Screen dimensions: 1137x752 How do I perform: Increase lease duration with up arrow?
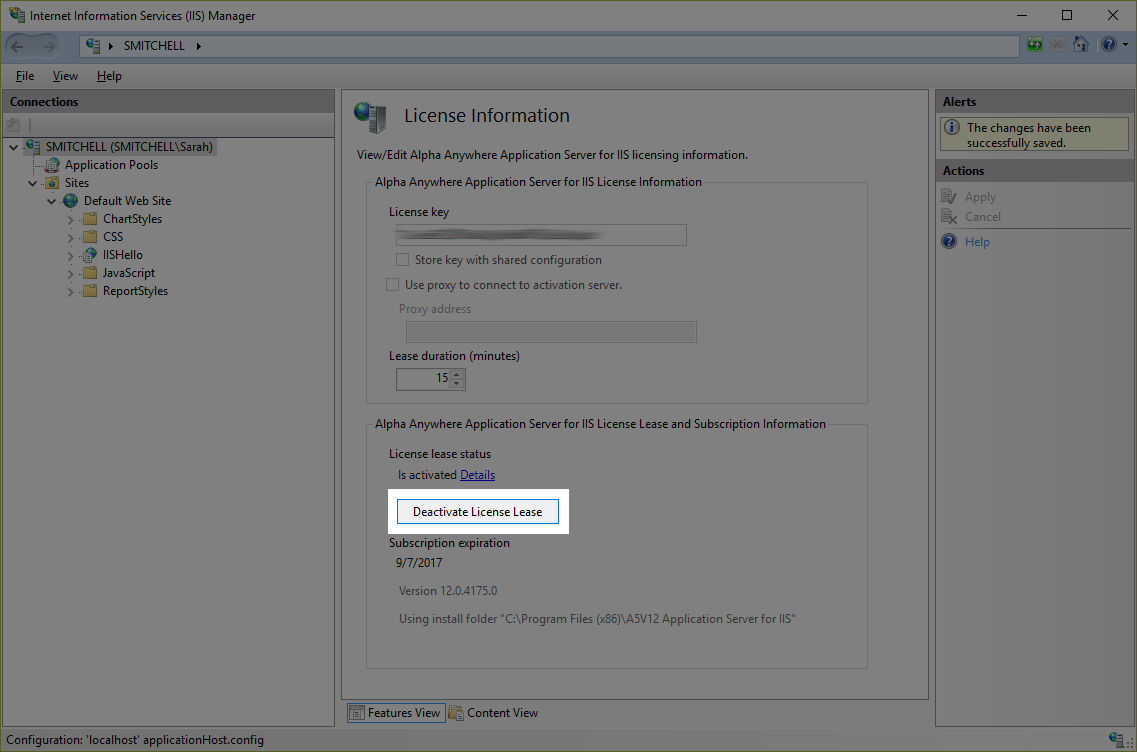tap(457, 374)
